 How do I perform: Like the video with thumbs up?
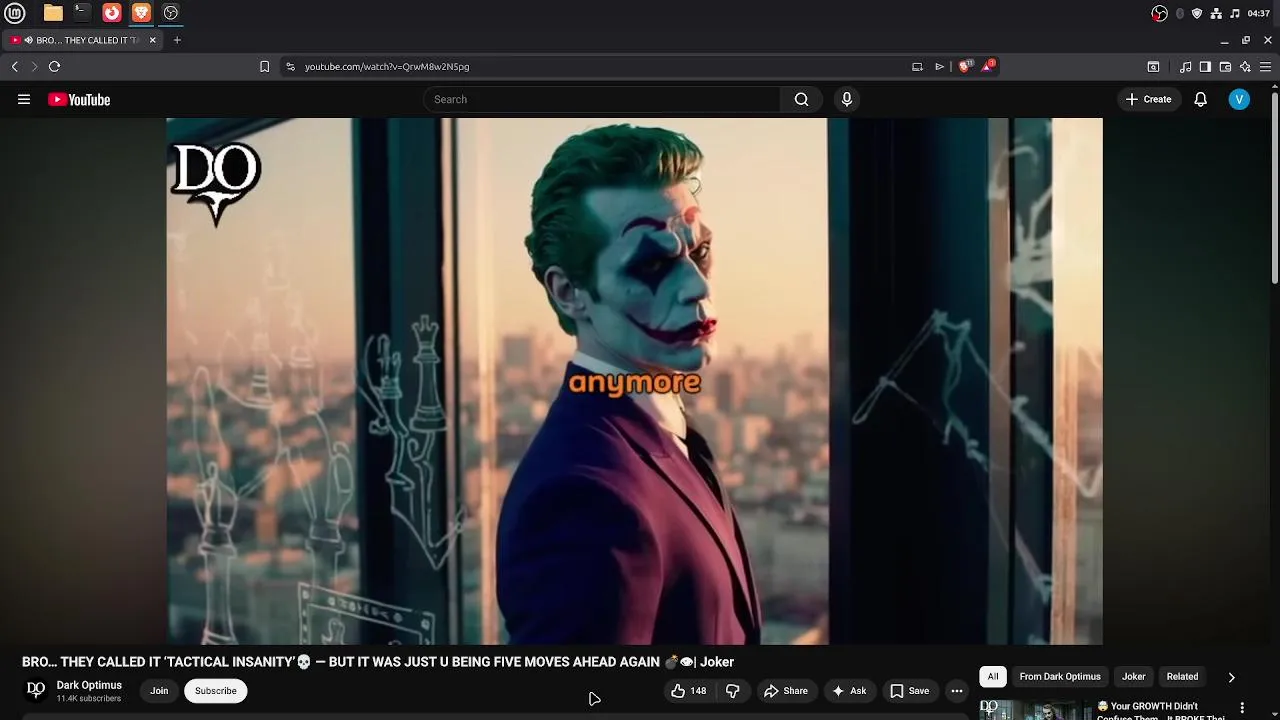coord(688,691)
